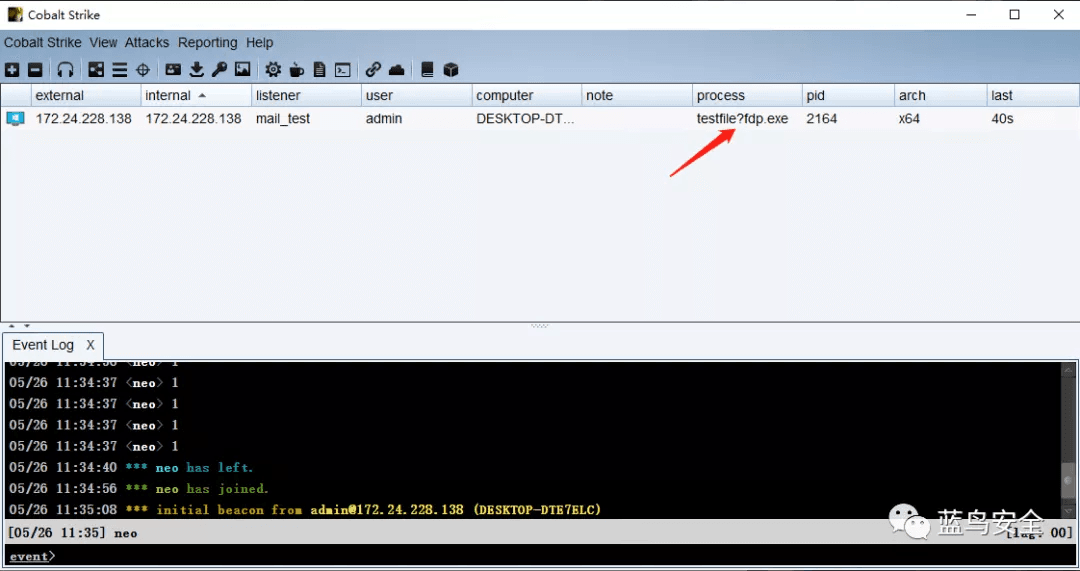Sort by the pid column header

point(848,96)
